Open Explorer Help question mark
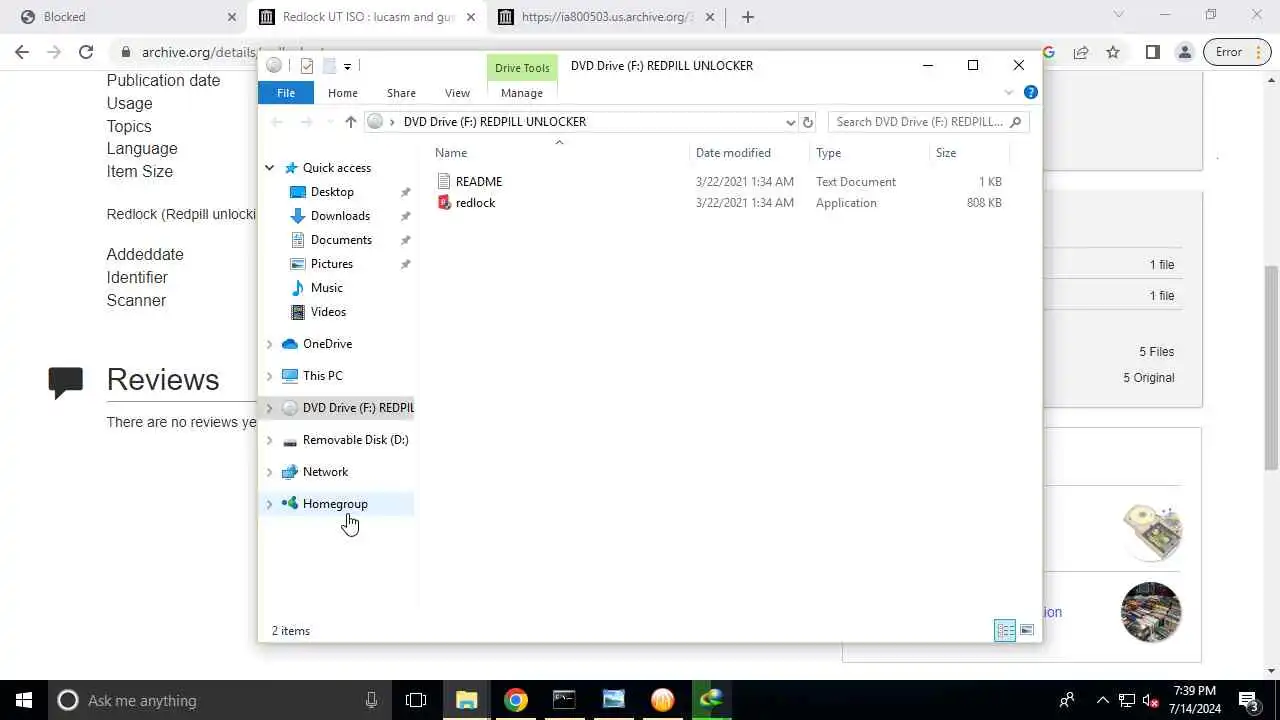Image resolution: width=1280 pixels, height=720 pixels. tap(1031, 93)
